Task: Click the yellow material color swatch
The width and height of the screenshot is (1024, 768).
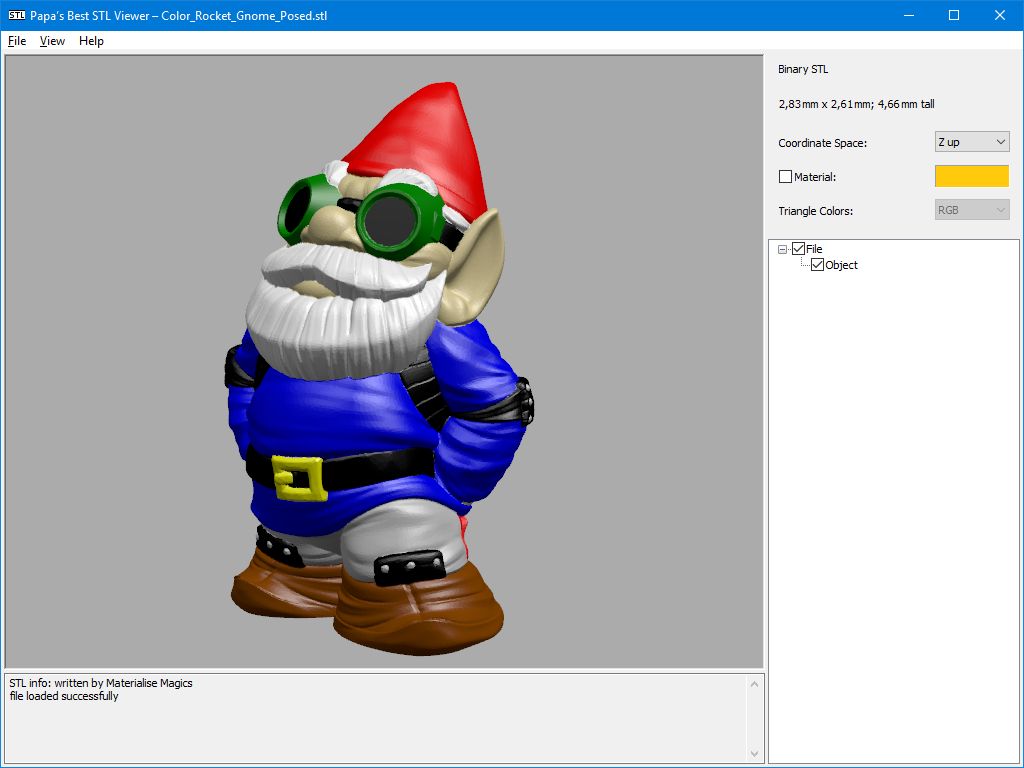Action: pyautogui.click(x=971, y=176)
